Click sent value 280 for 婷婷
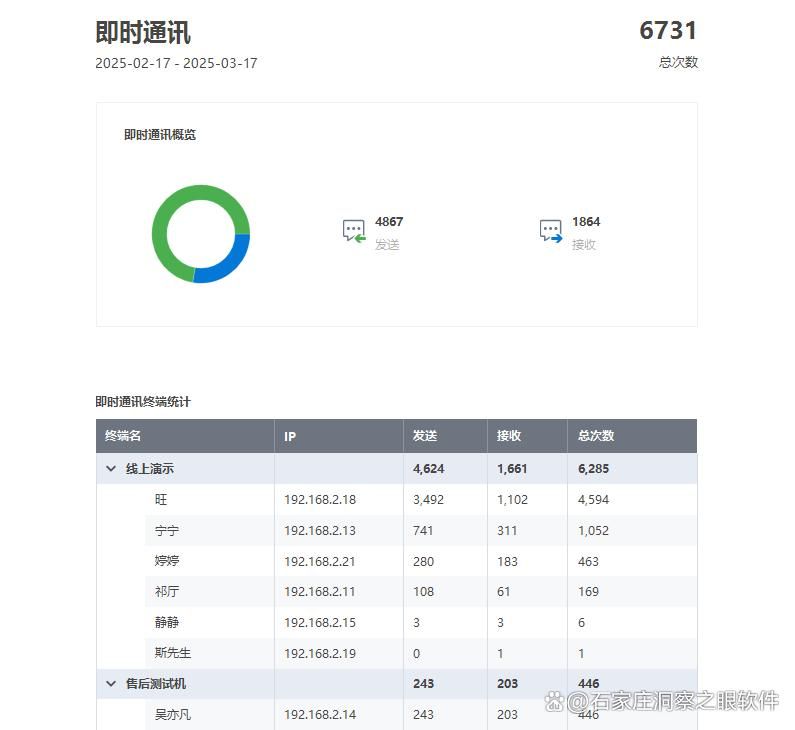The height and width of the screenshot is (730, 795). 423,562
